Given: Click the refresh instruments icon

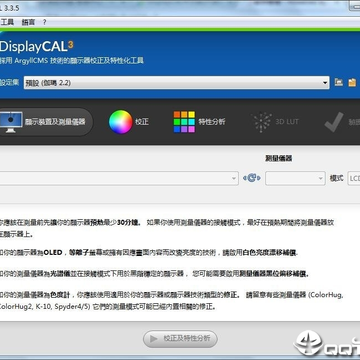Looking at the screenshot, I should 252,178.
